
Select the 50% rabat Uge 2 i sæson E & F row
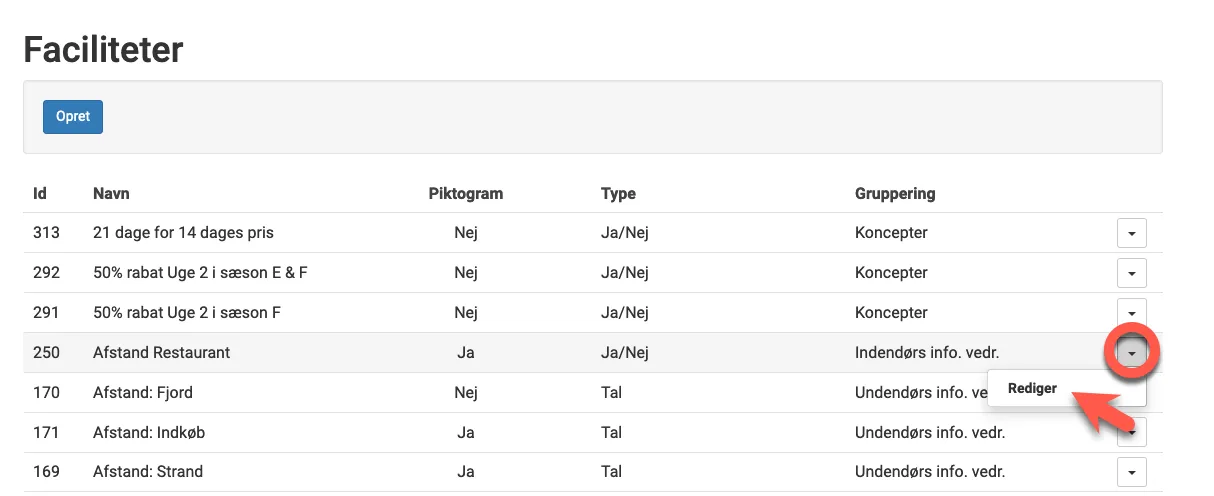200,273
